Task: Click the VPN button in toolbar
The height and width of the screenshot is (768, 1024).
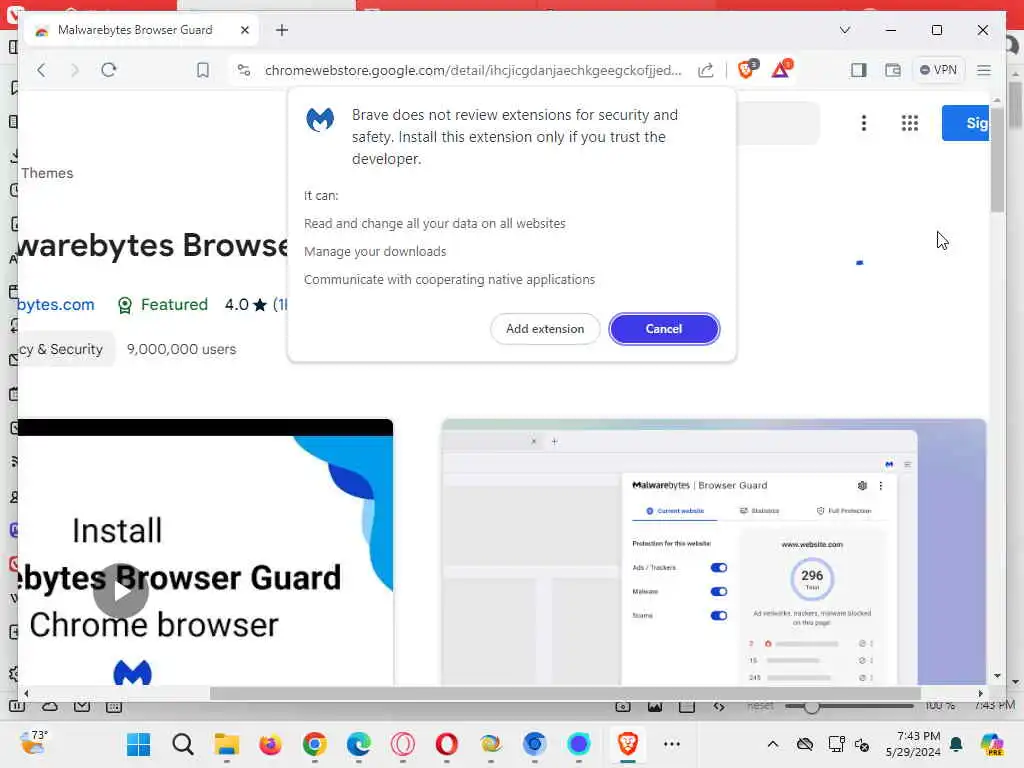Action: click(938, 70)
